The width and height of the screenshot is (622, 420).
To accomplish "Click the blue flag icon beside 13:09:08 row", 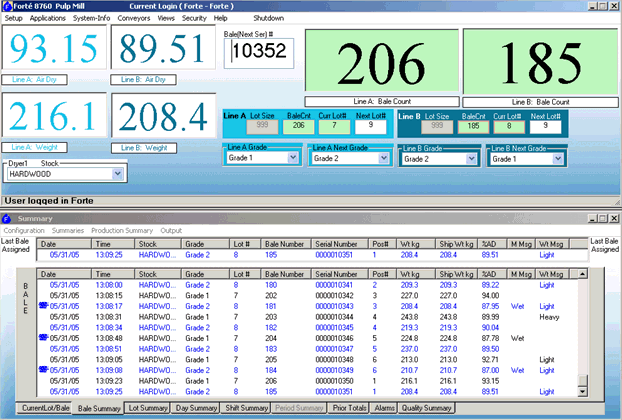I will pyautogui.click(x=43, y=370).
